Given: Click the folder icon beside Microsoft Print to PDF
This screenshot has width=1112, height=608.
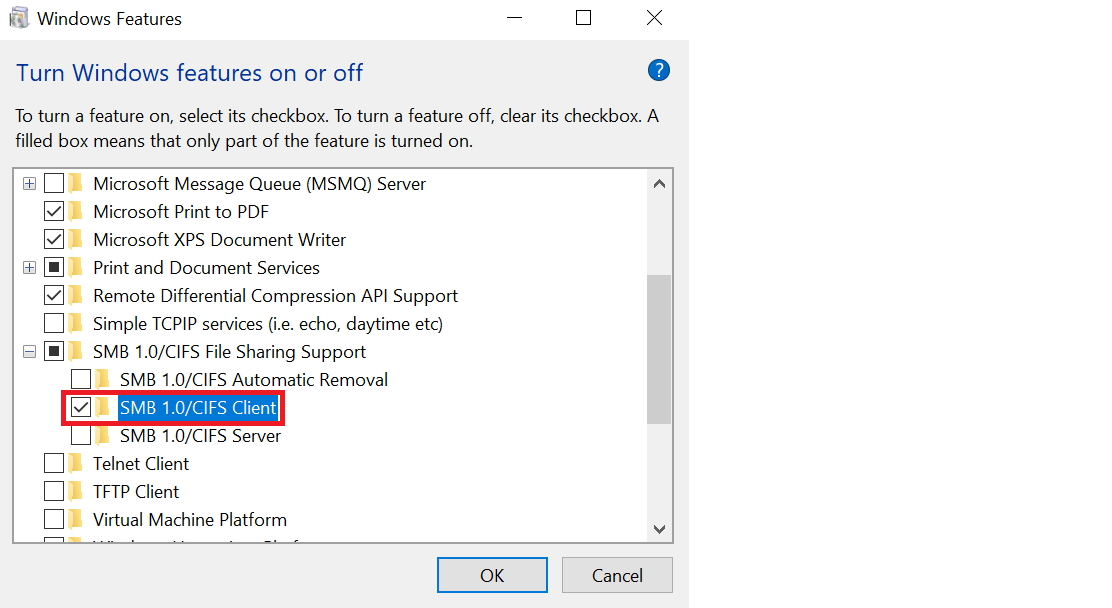Looking at the screenshot, I should tap(76, 211).
